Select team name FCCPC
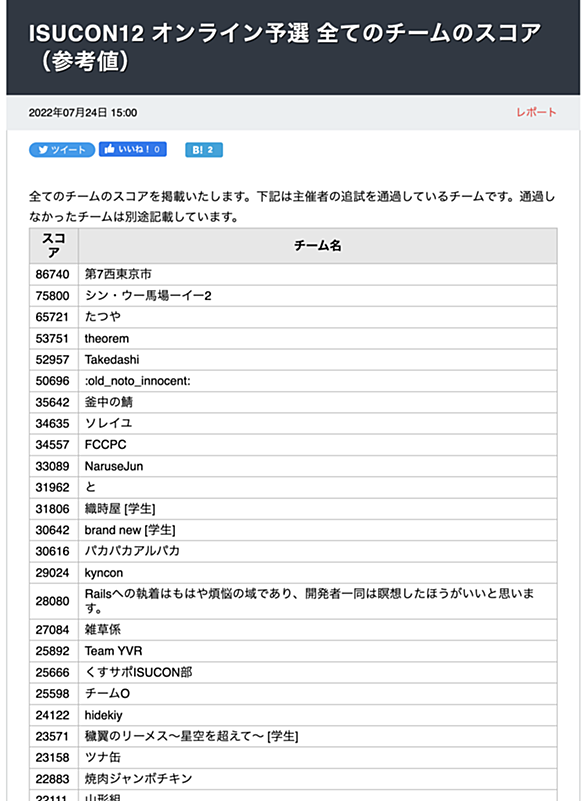 pos(105,445)
